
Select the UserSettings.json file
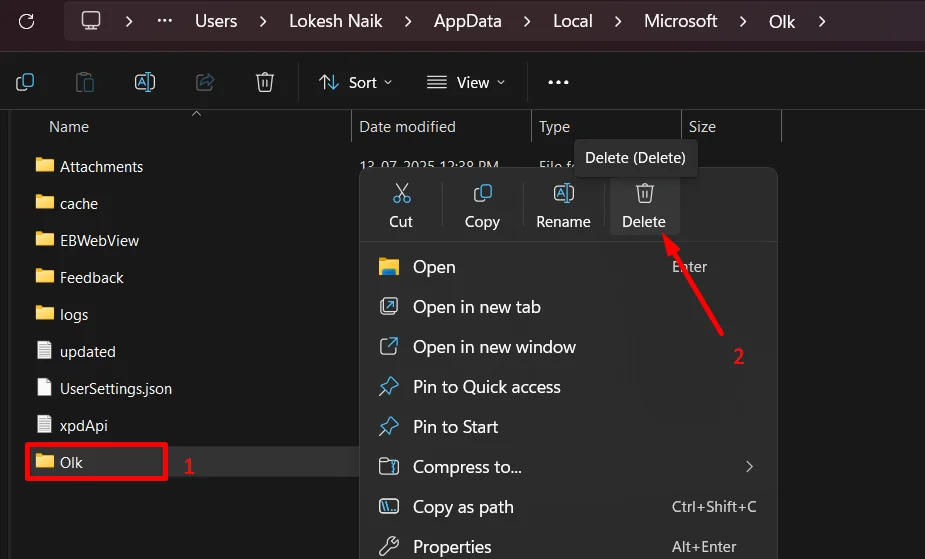click(104, 389)
